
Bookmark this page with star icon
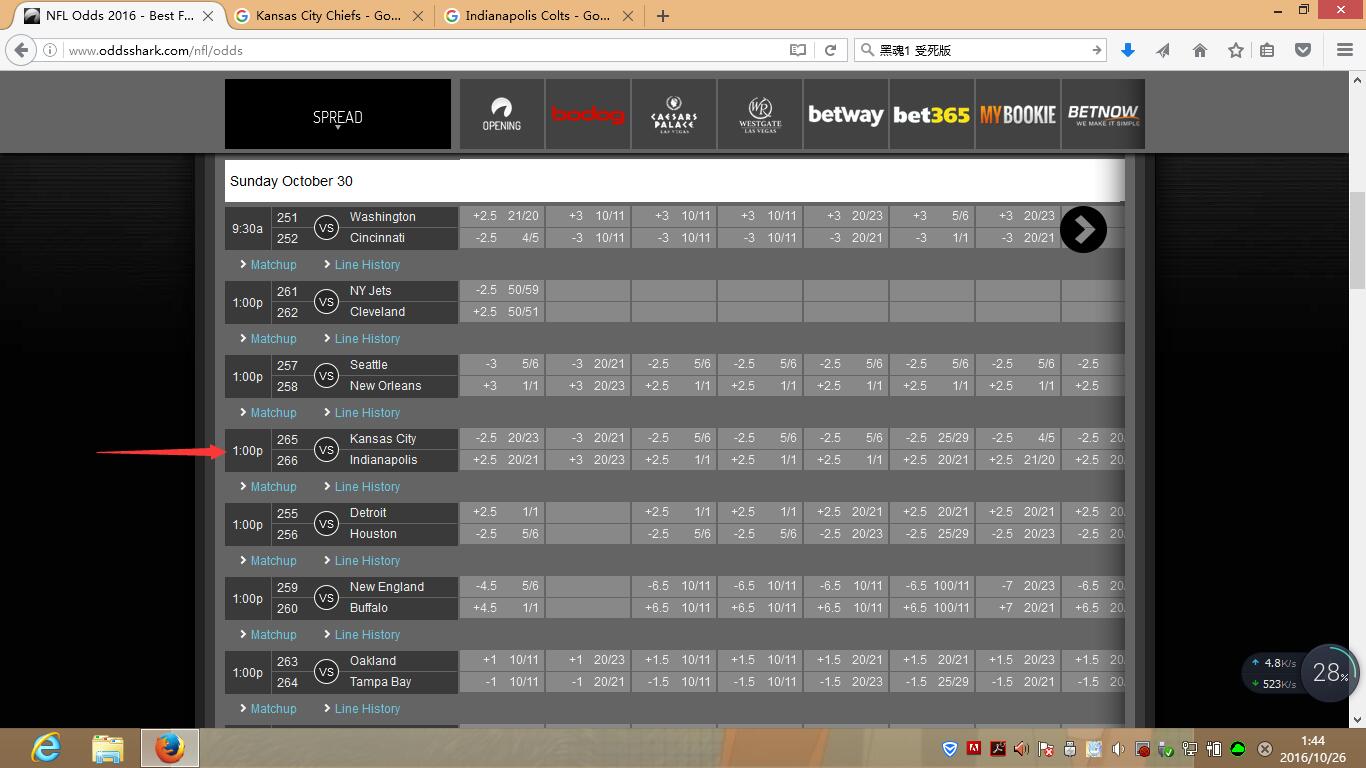pos(1236,50)
